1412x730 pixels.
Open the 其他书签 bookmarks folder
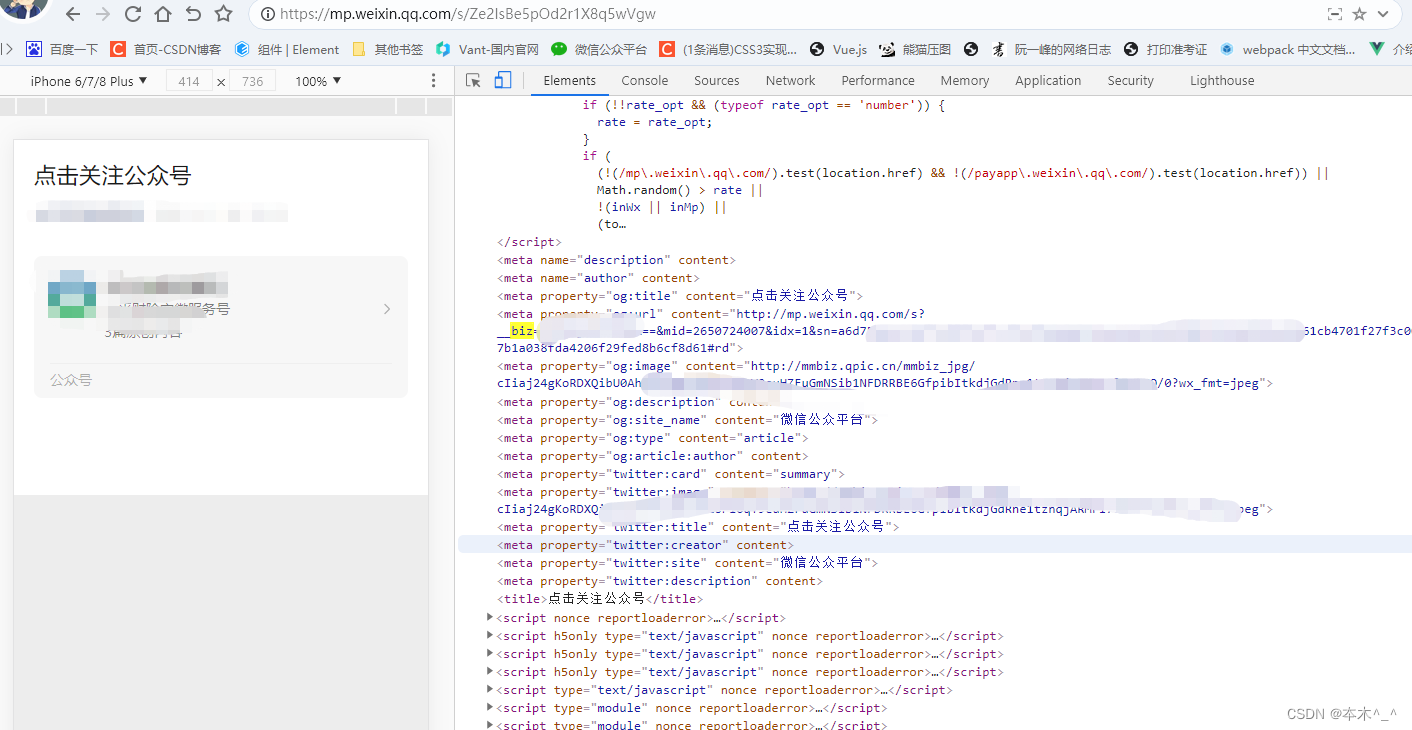click(388, 49)
